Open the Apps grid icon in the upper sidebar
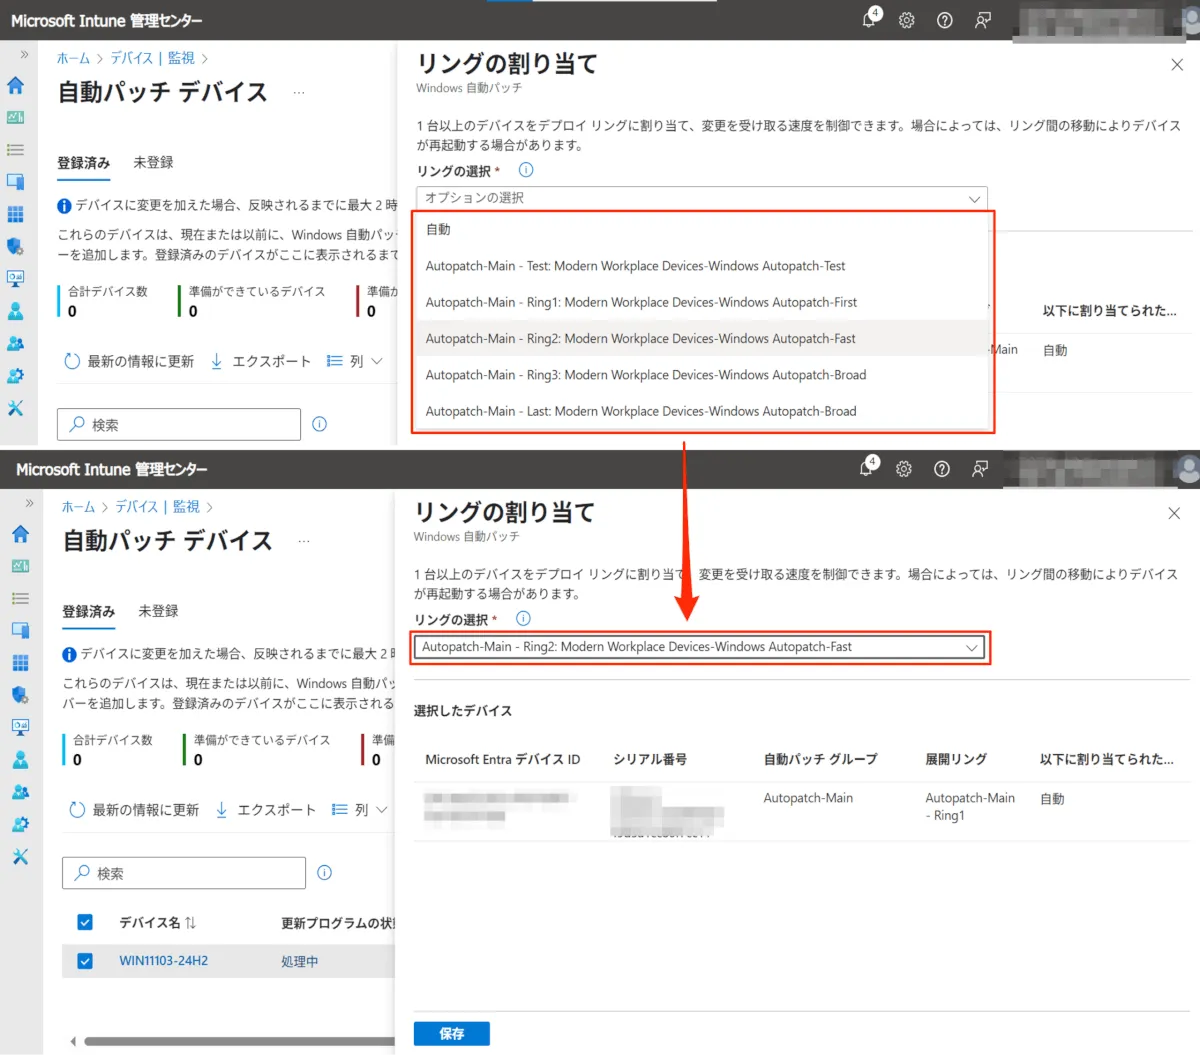Image resolution: width=1200 pixels, height=1055 pixels. point(15,214)
